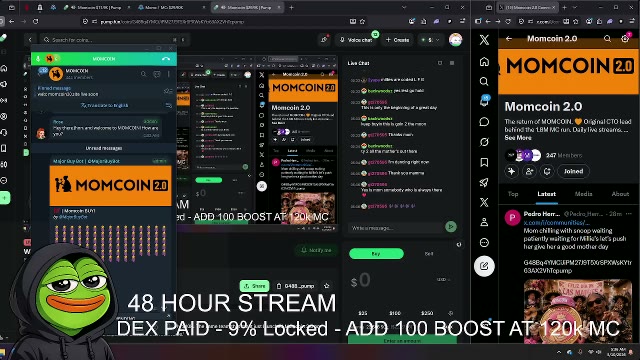Open the MOMCOIN Telegram chat menu dots
The width and height of the screenshot is (640, 360).
[x=169, y=74]
